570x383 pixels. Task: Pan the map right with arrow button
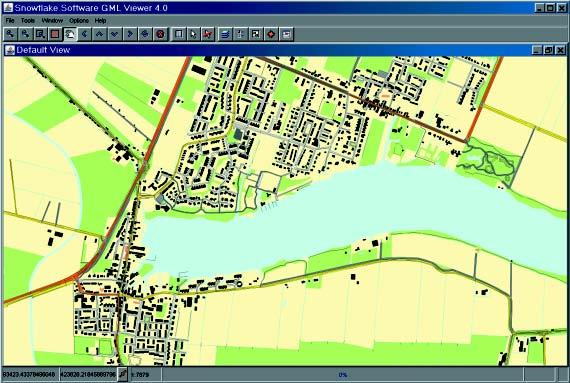[129, 34]
